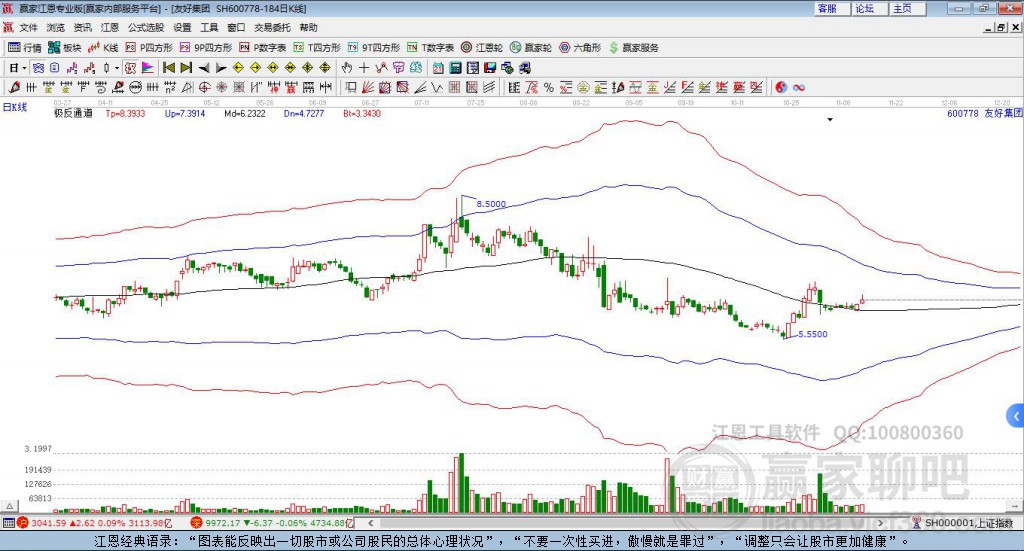Open the 设置 menu
Image resolution: width=1024 pixels, height=551 pixels.
[x=182, y=27]
